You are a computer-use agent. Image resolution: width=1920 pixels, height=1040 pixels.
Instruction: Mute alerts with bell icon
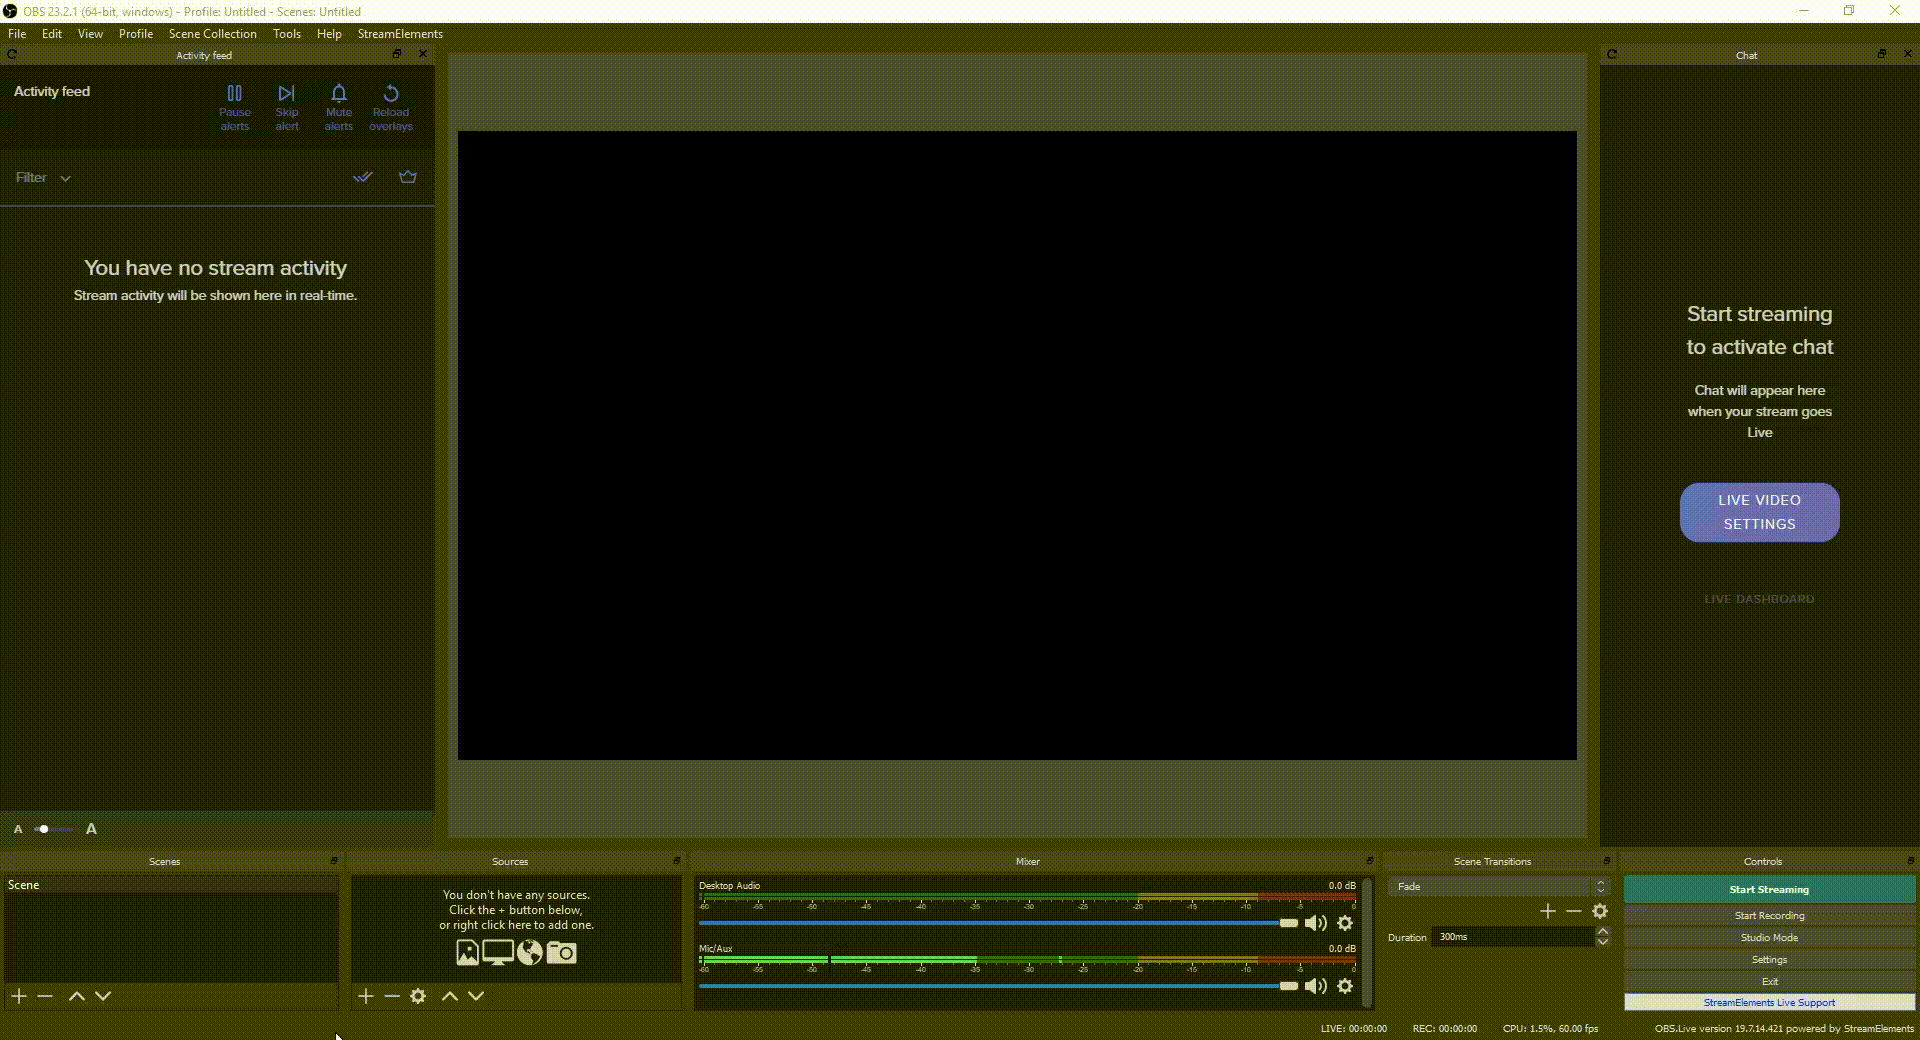pyautogui.click(x=339, y=107)
